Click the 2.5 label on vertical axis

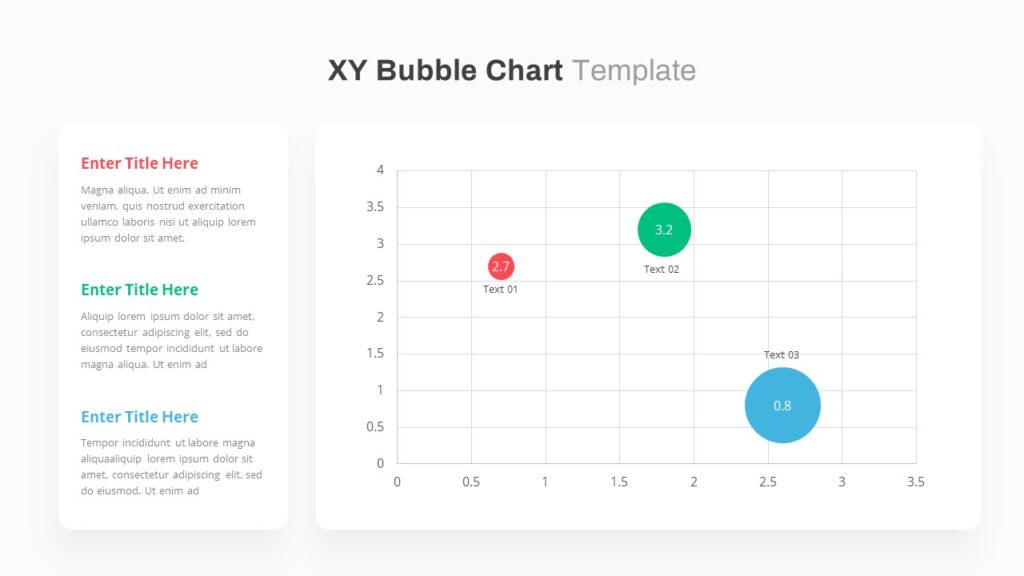375,281
